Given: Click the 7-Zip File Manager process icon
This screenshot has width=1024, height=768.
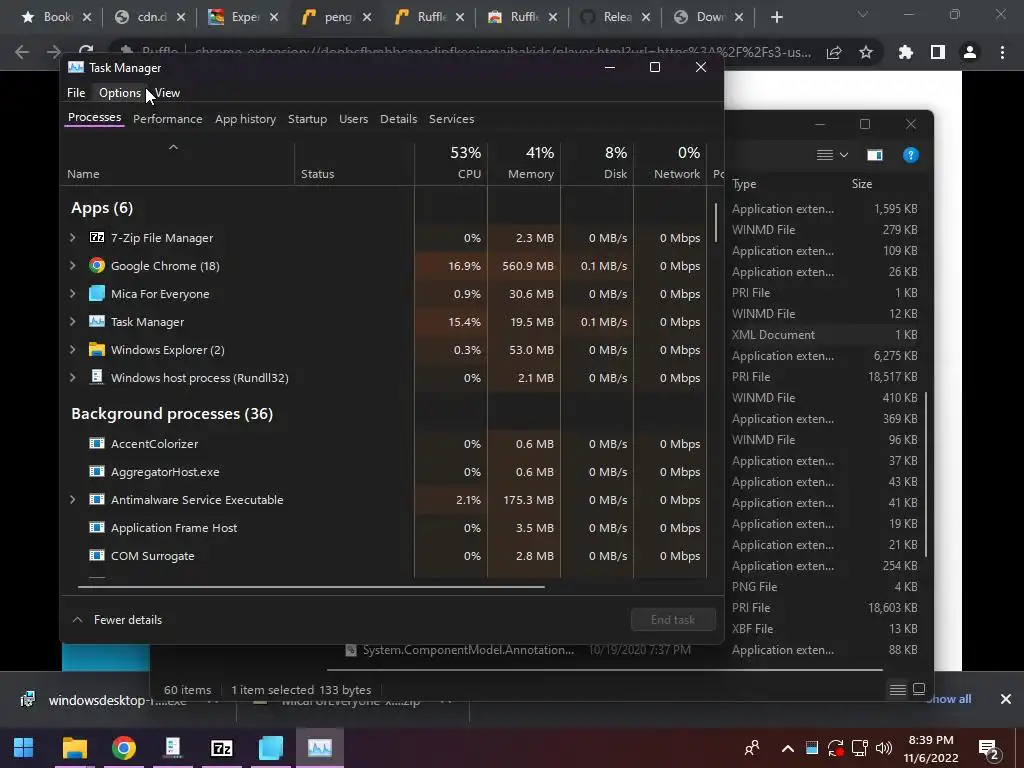Looking at the screenshot, I should click(97, 237).
